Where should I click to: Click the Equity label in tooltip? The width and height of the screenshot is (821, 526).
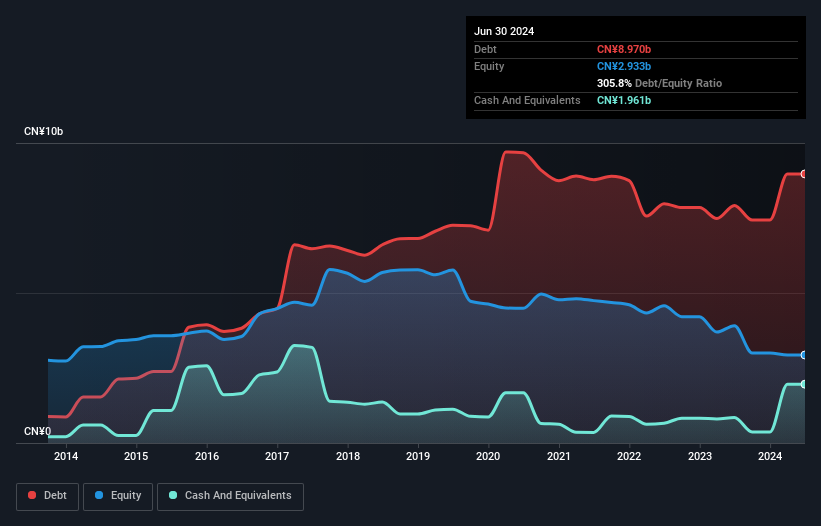489,66
